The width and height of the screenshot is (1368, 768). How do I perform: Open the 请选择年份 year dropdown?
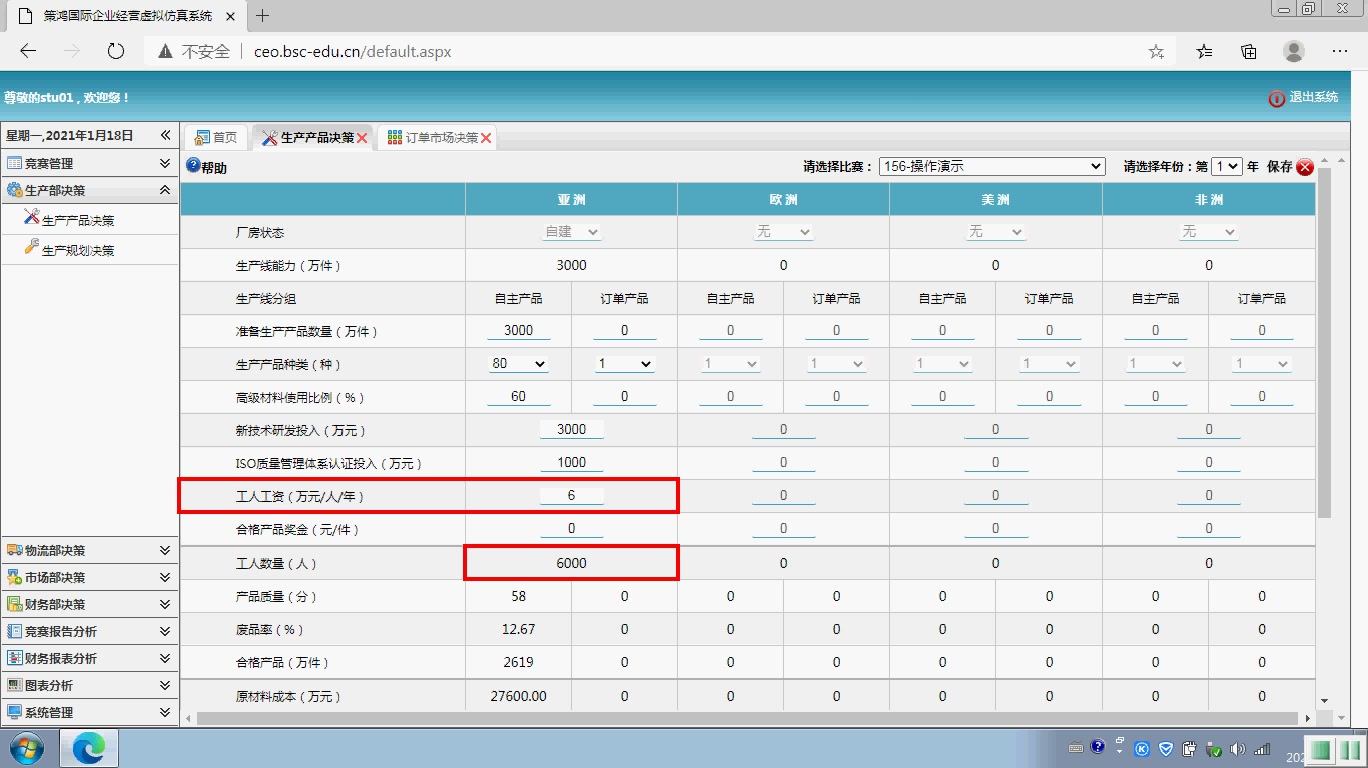tap(1227, 167)
